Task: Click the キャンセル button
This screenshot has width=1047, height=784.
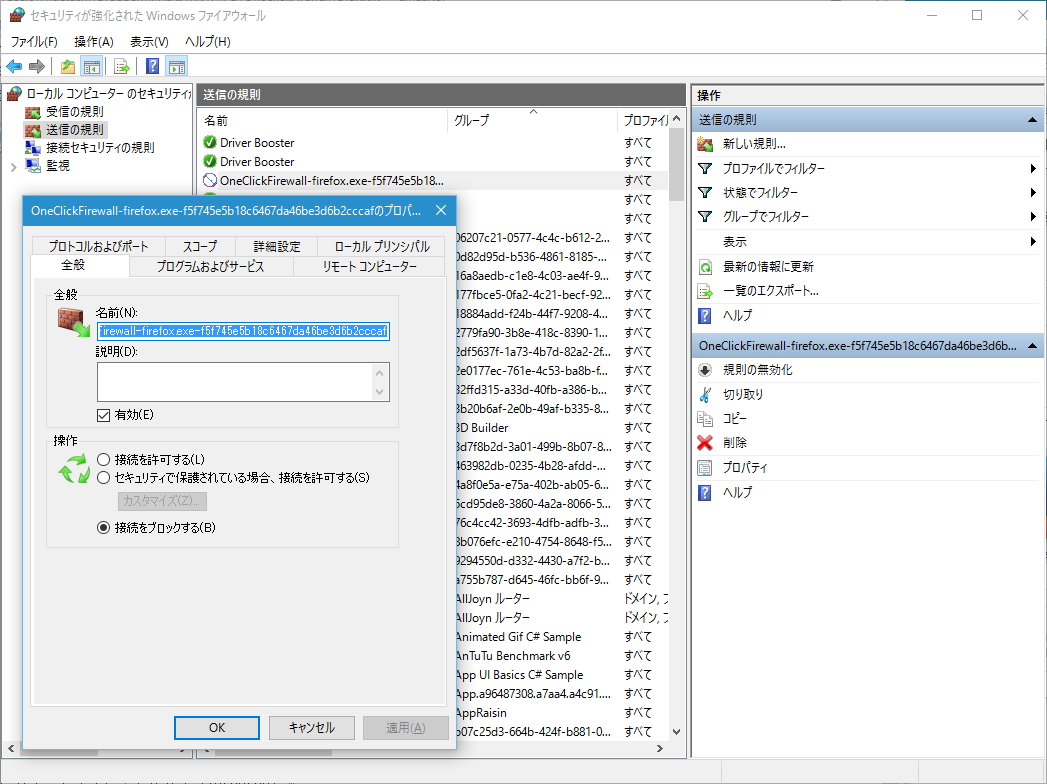Action: [x=312, y=728]
